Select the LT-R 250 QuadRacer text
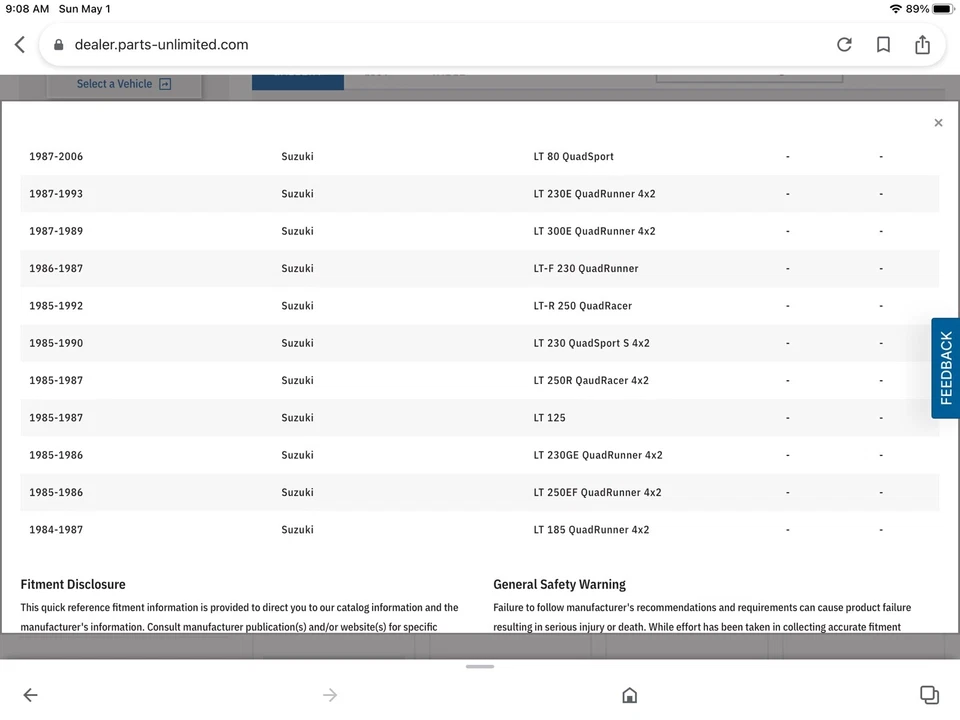The height and width of the screenshot is (720, 960). tap(583, 306)
